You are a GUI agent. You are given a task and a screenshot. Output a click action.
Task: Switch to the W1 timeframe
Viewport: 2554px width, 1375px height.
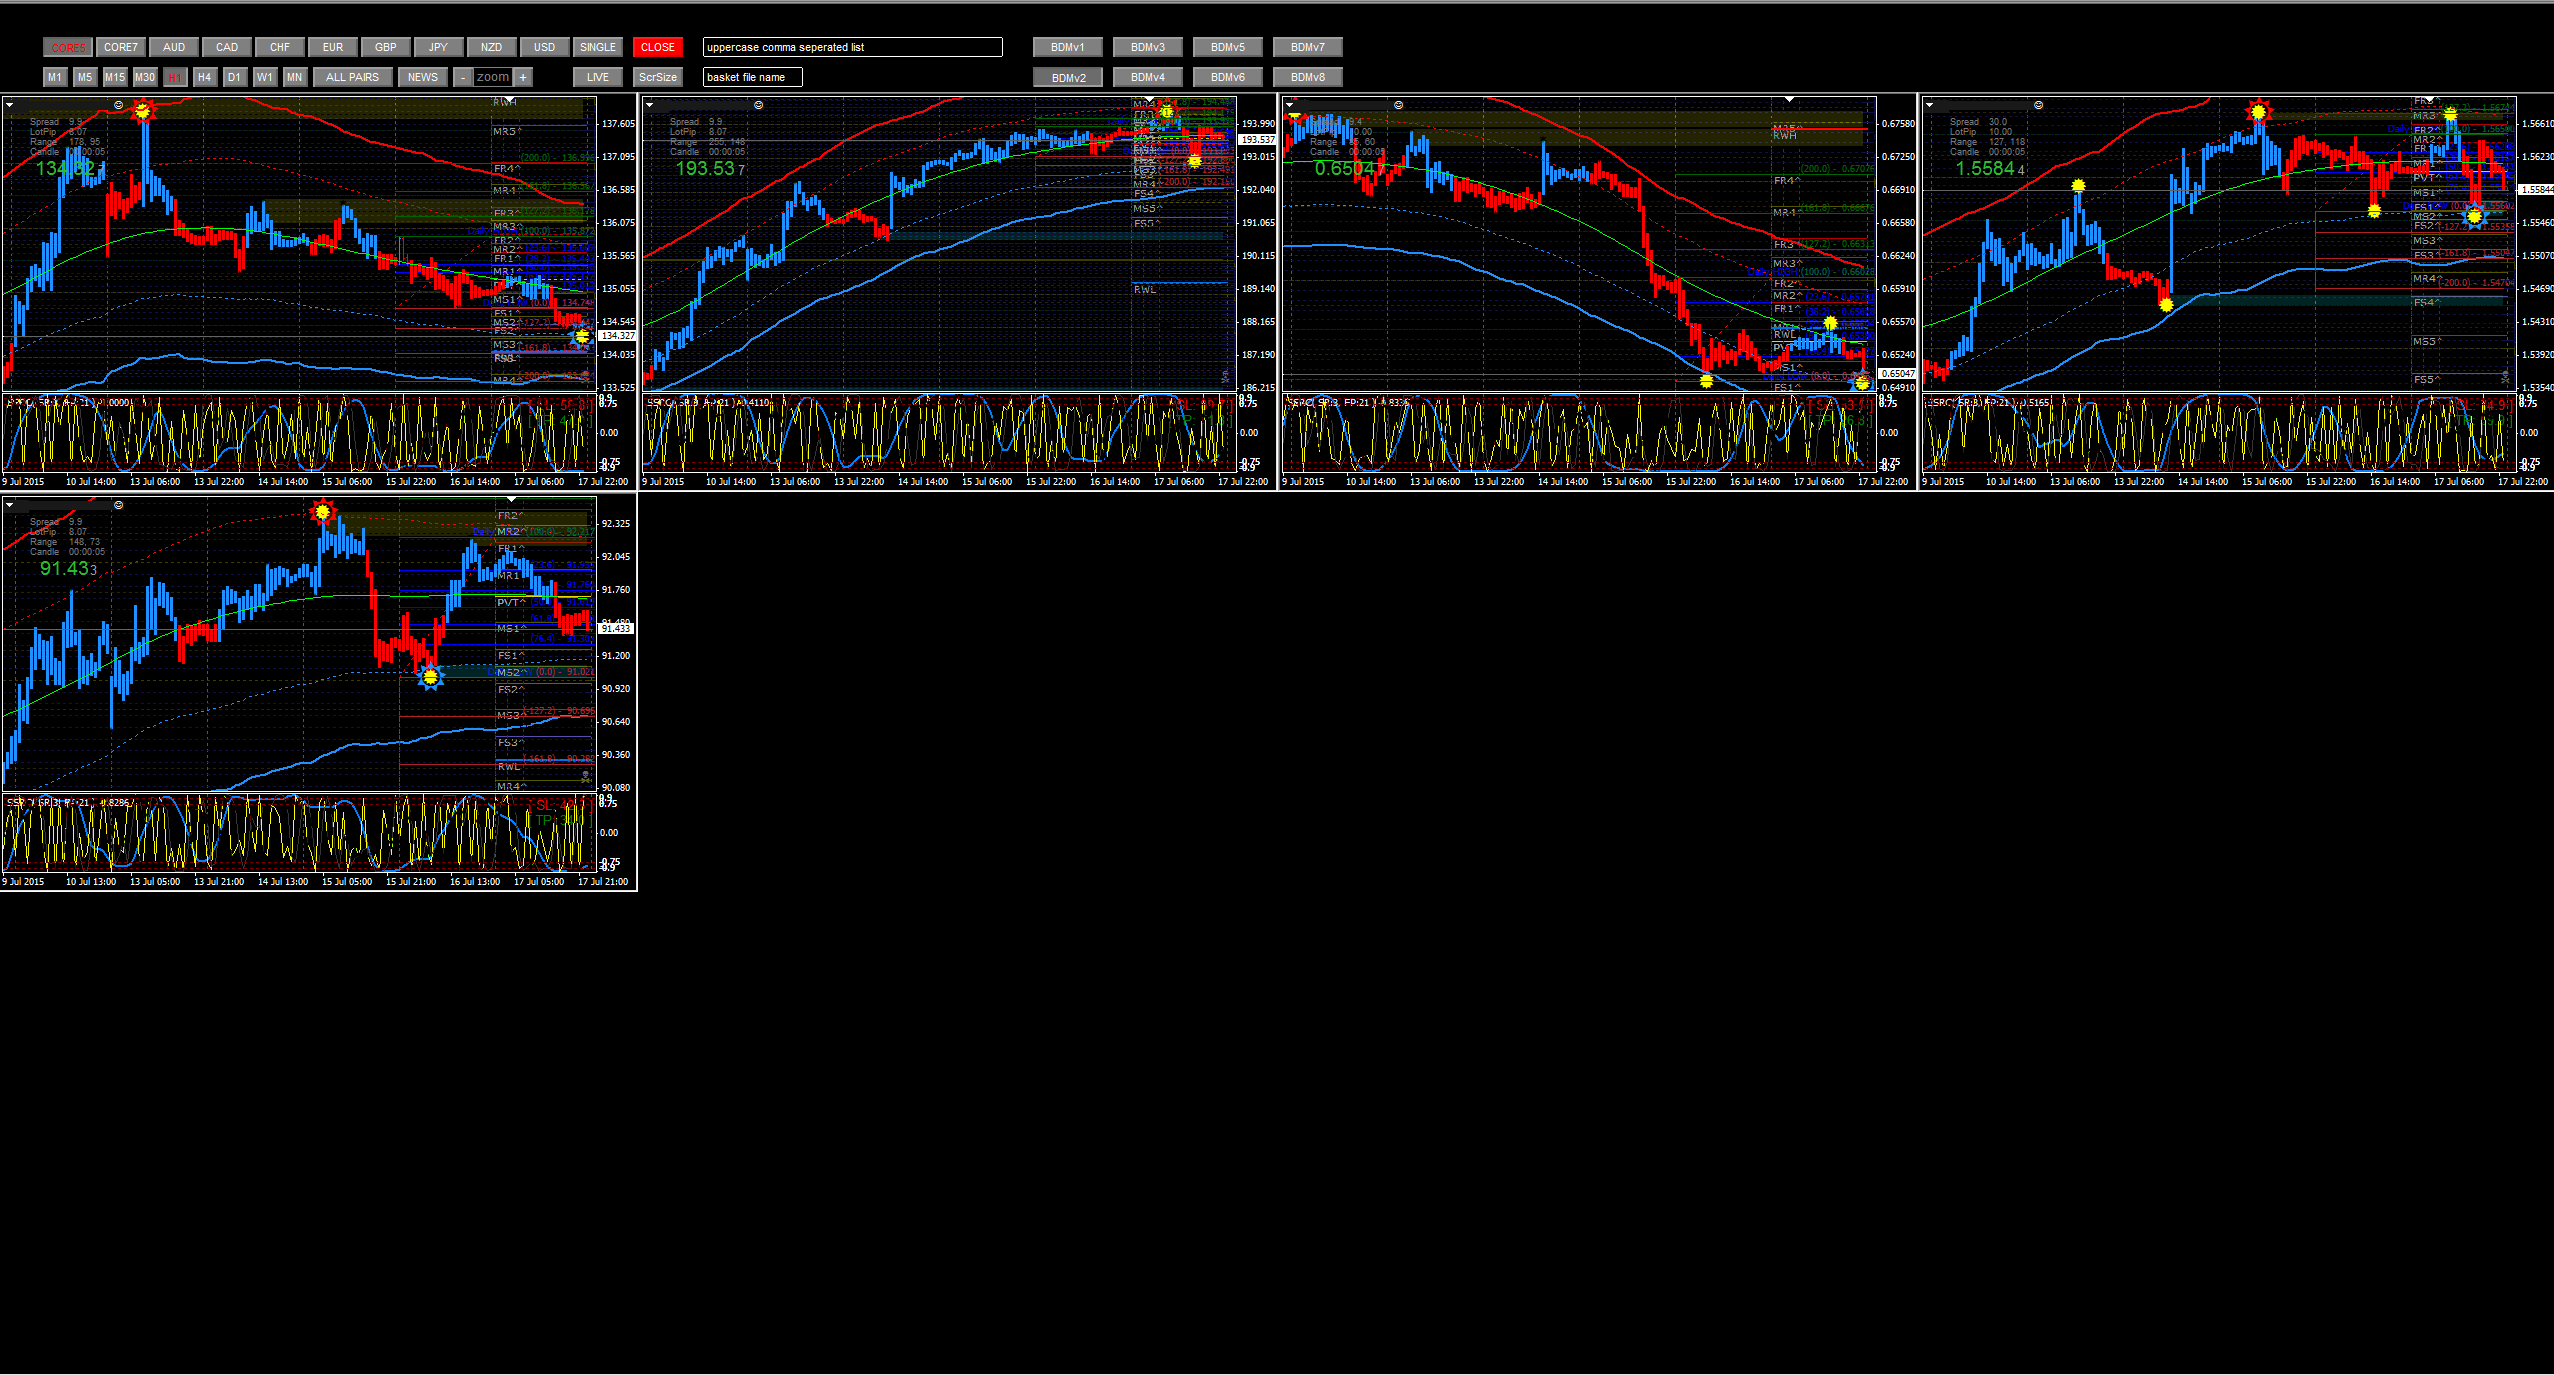(x=265, y=77)
